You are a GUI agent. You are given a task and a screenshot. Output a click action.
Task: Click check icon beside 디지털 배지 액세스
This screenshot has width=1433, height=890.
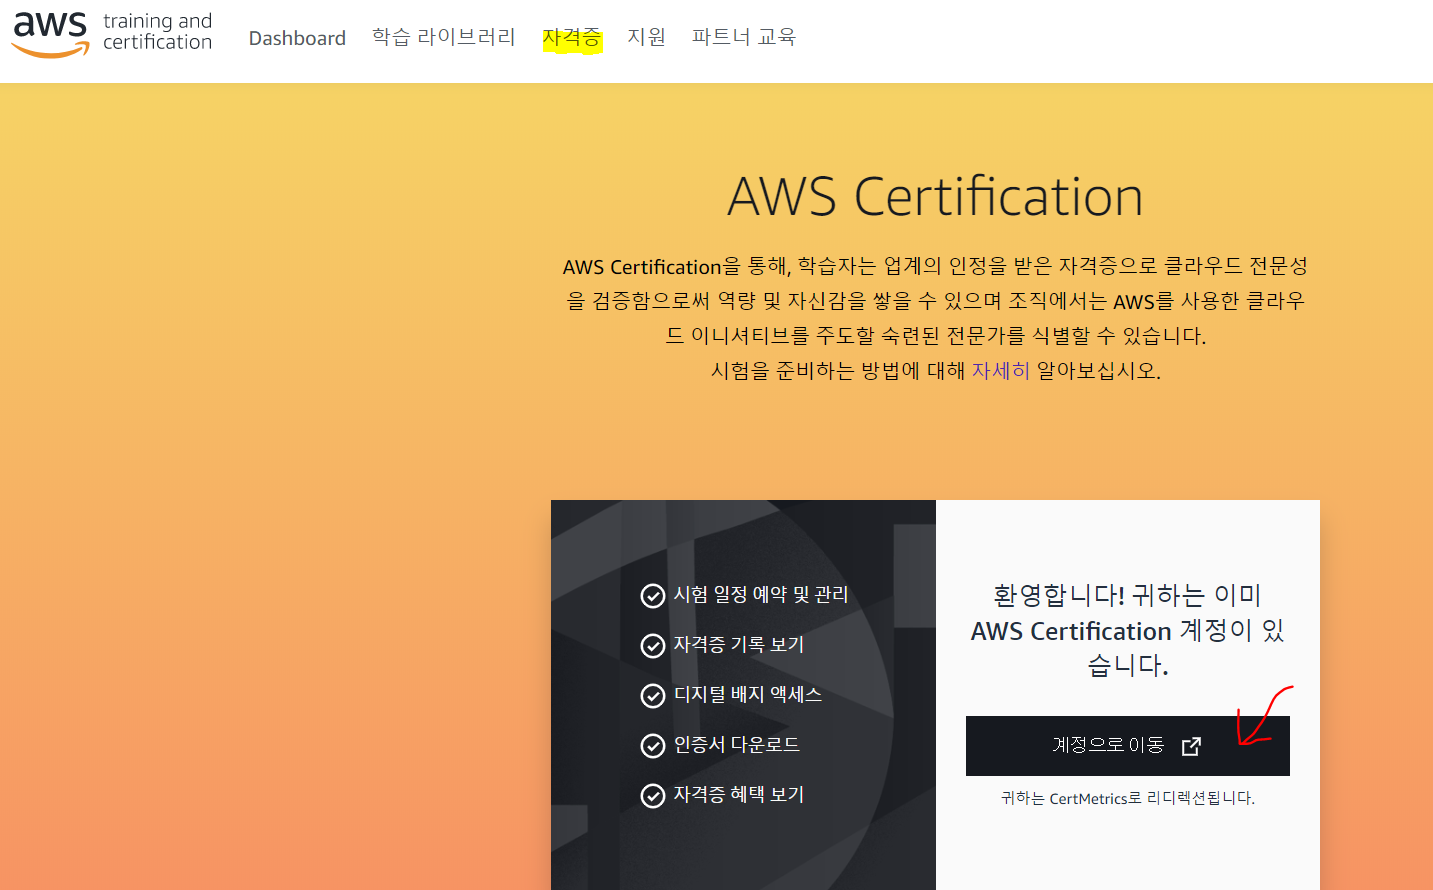[x=653, y=696]
